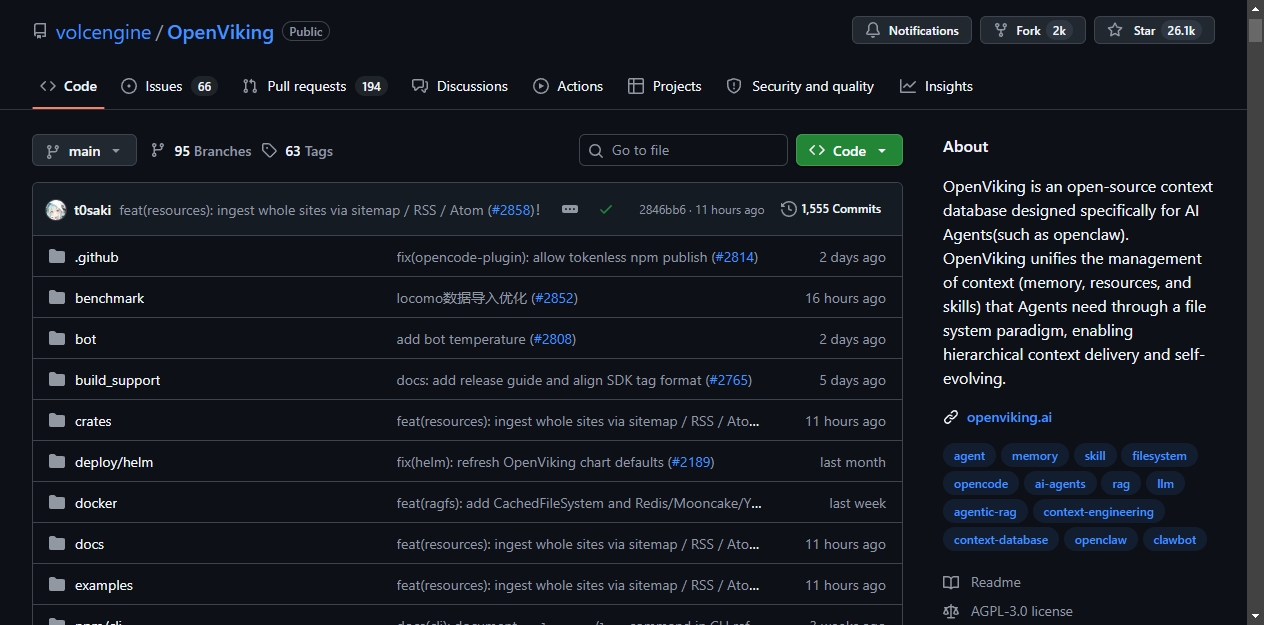Viewport: 1264px width, 625px height.
Task: Switch to the Code tab
Action: coord(68,86)
